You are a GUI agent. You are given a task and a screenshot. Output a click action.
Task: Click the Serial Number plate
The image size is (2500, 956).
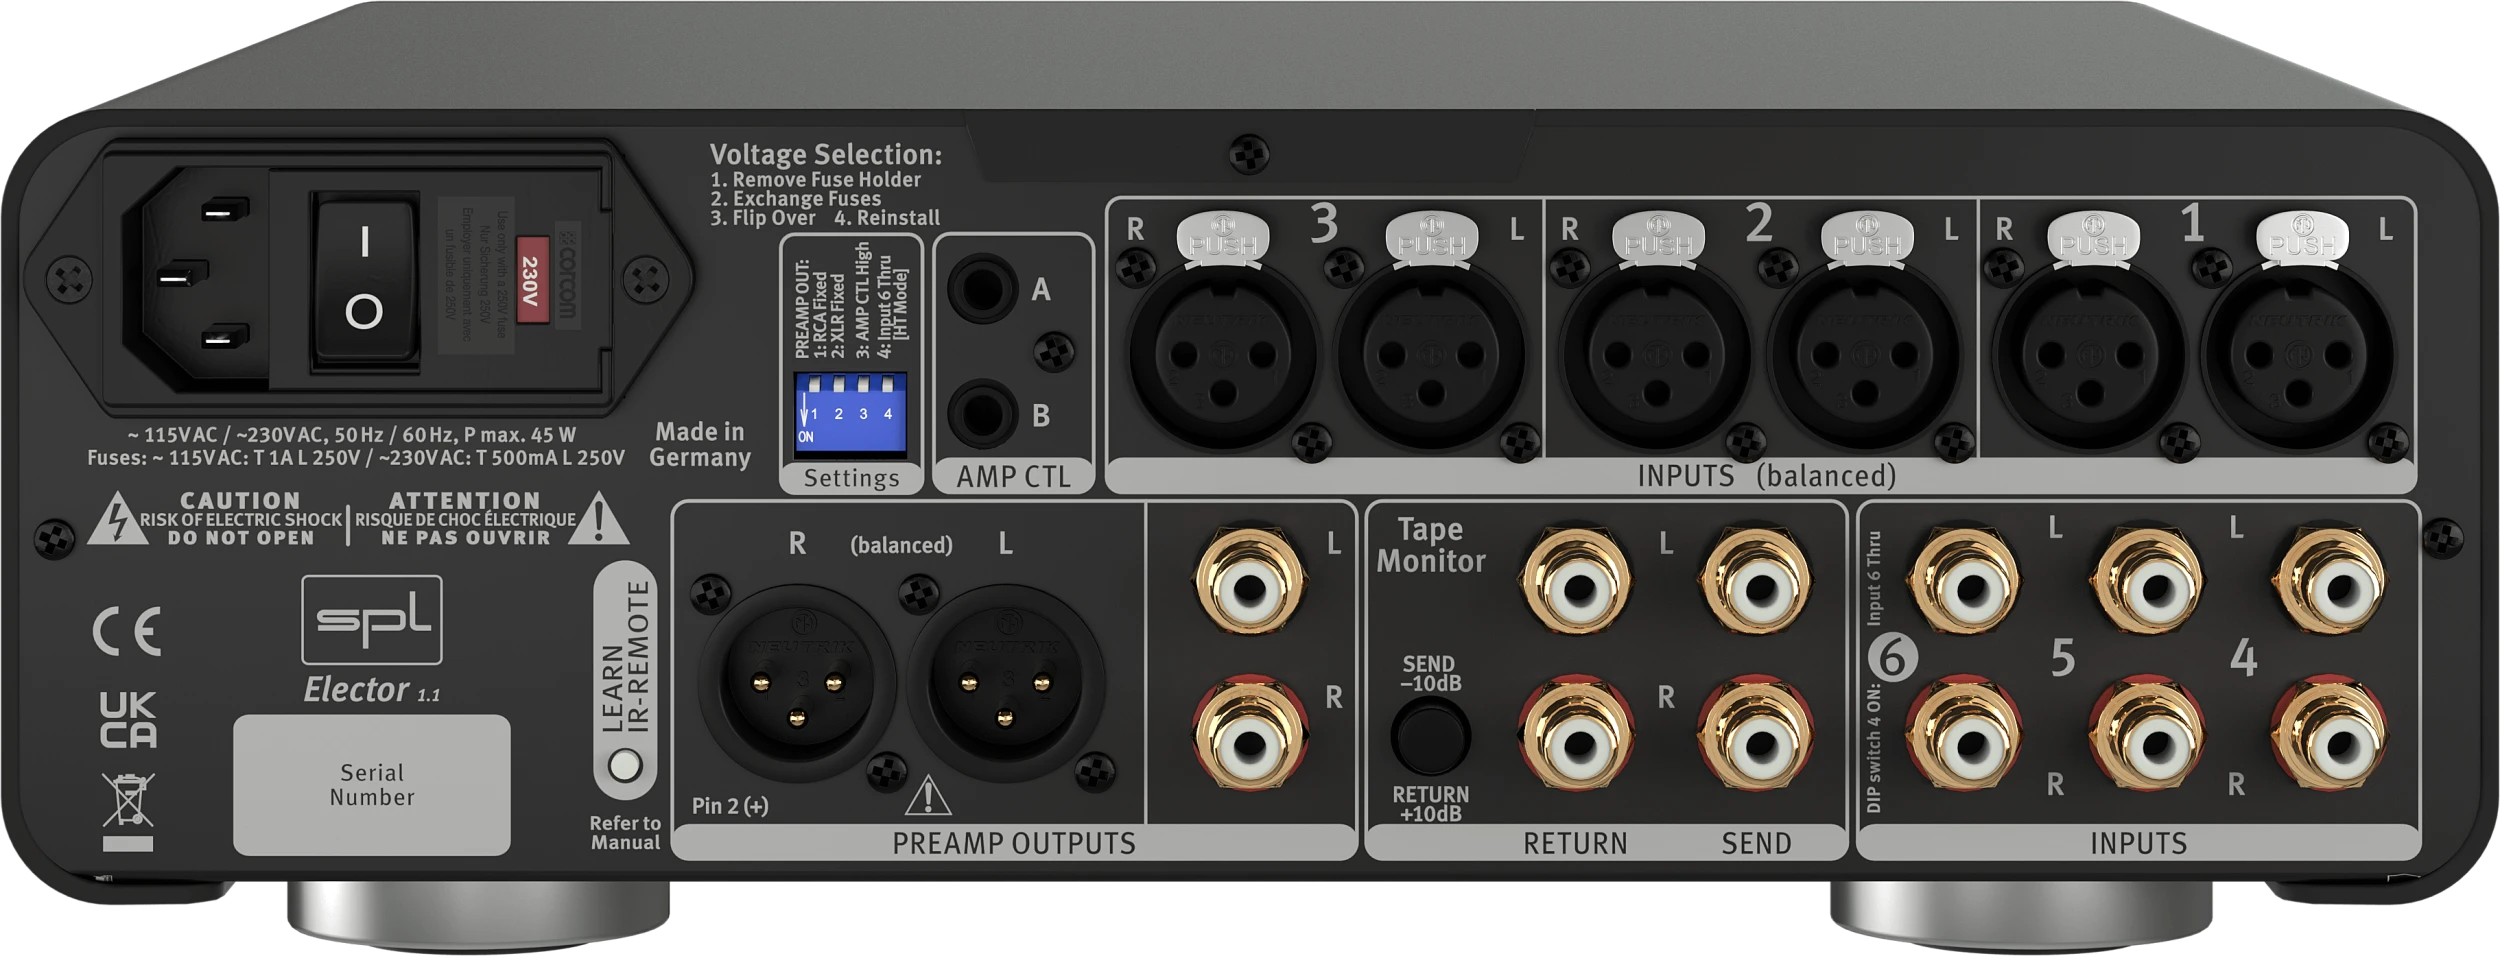[x=372, y=785]
